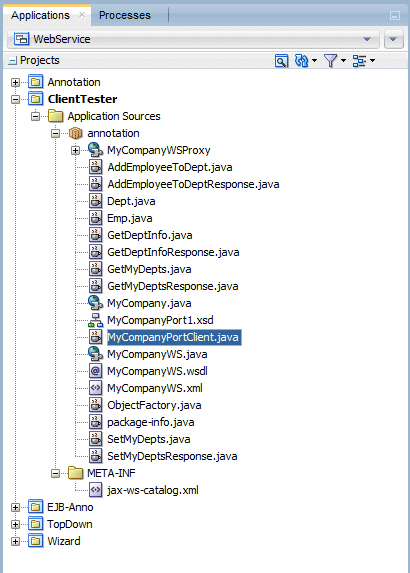
Task: Click the Emp.java file icon
Action: (95, 218)
